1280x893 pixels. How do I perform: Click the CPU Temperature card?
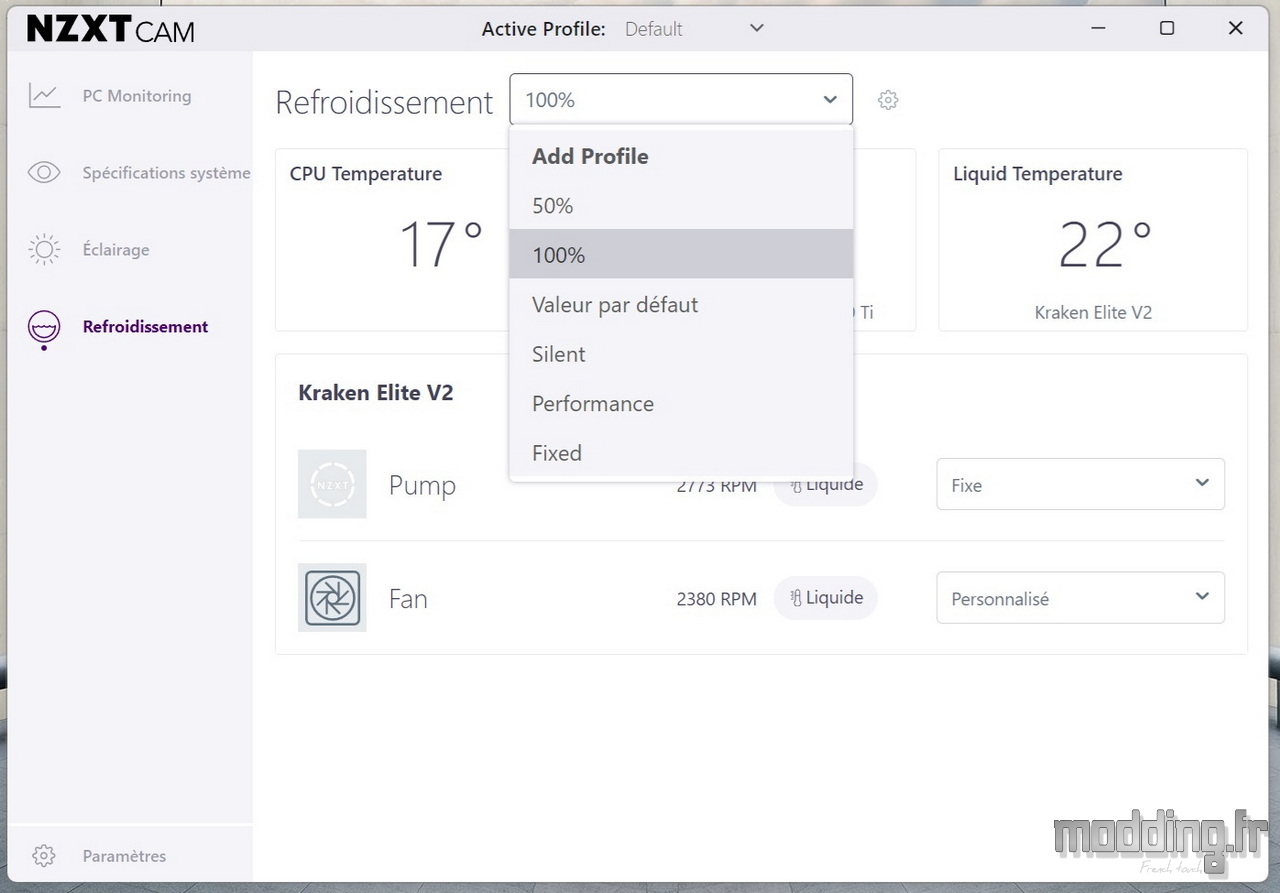coord(392,240)
